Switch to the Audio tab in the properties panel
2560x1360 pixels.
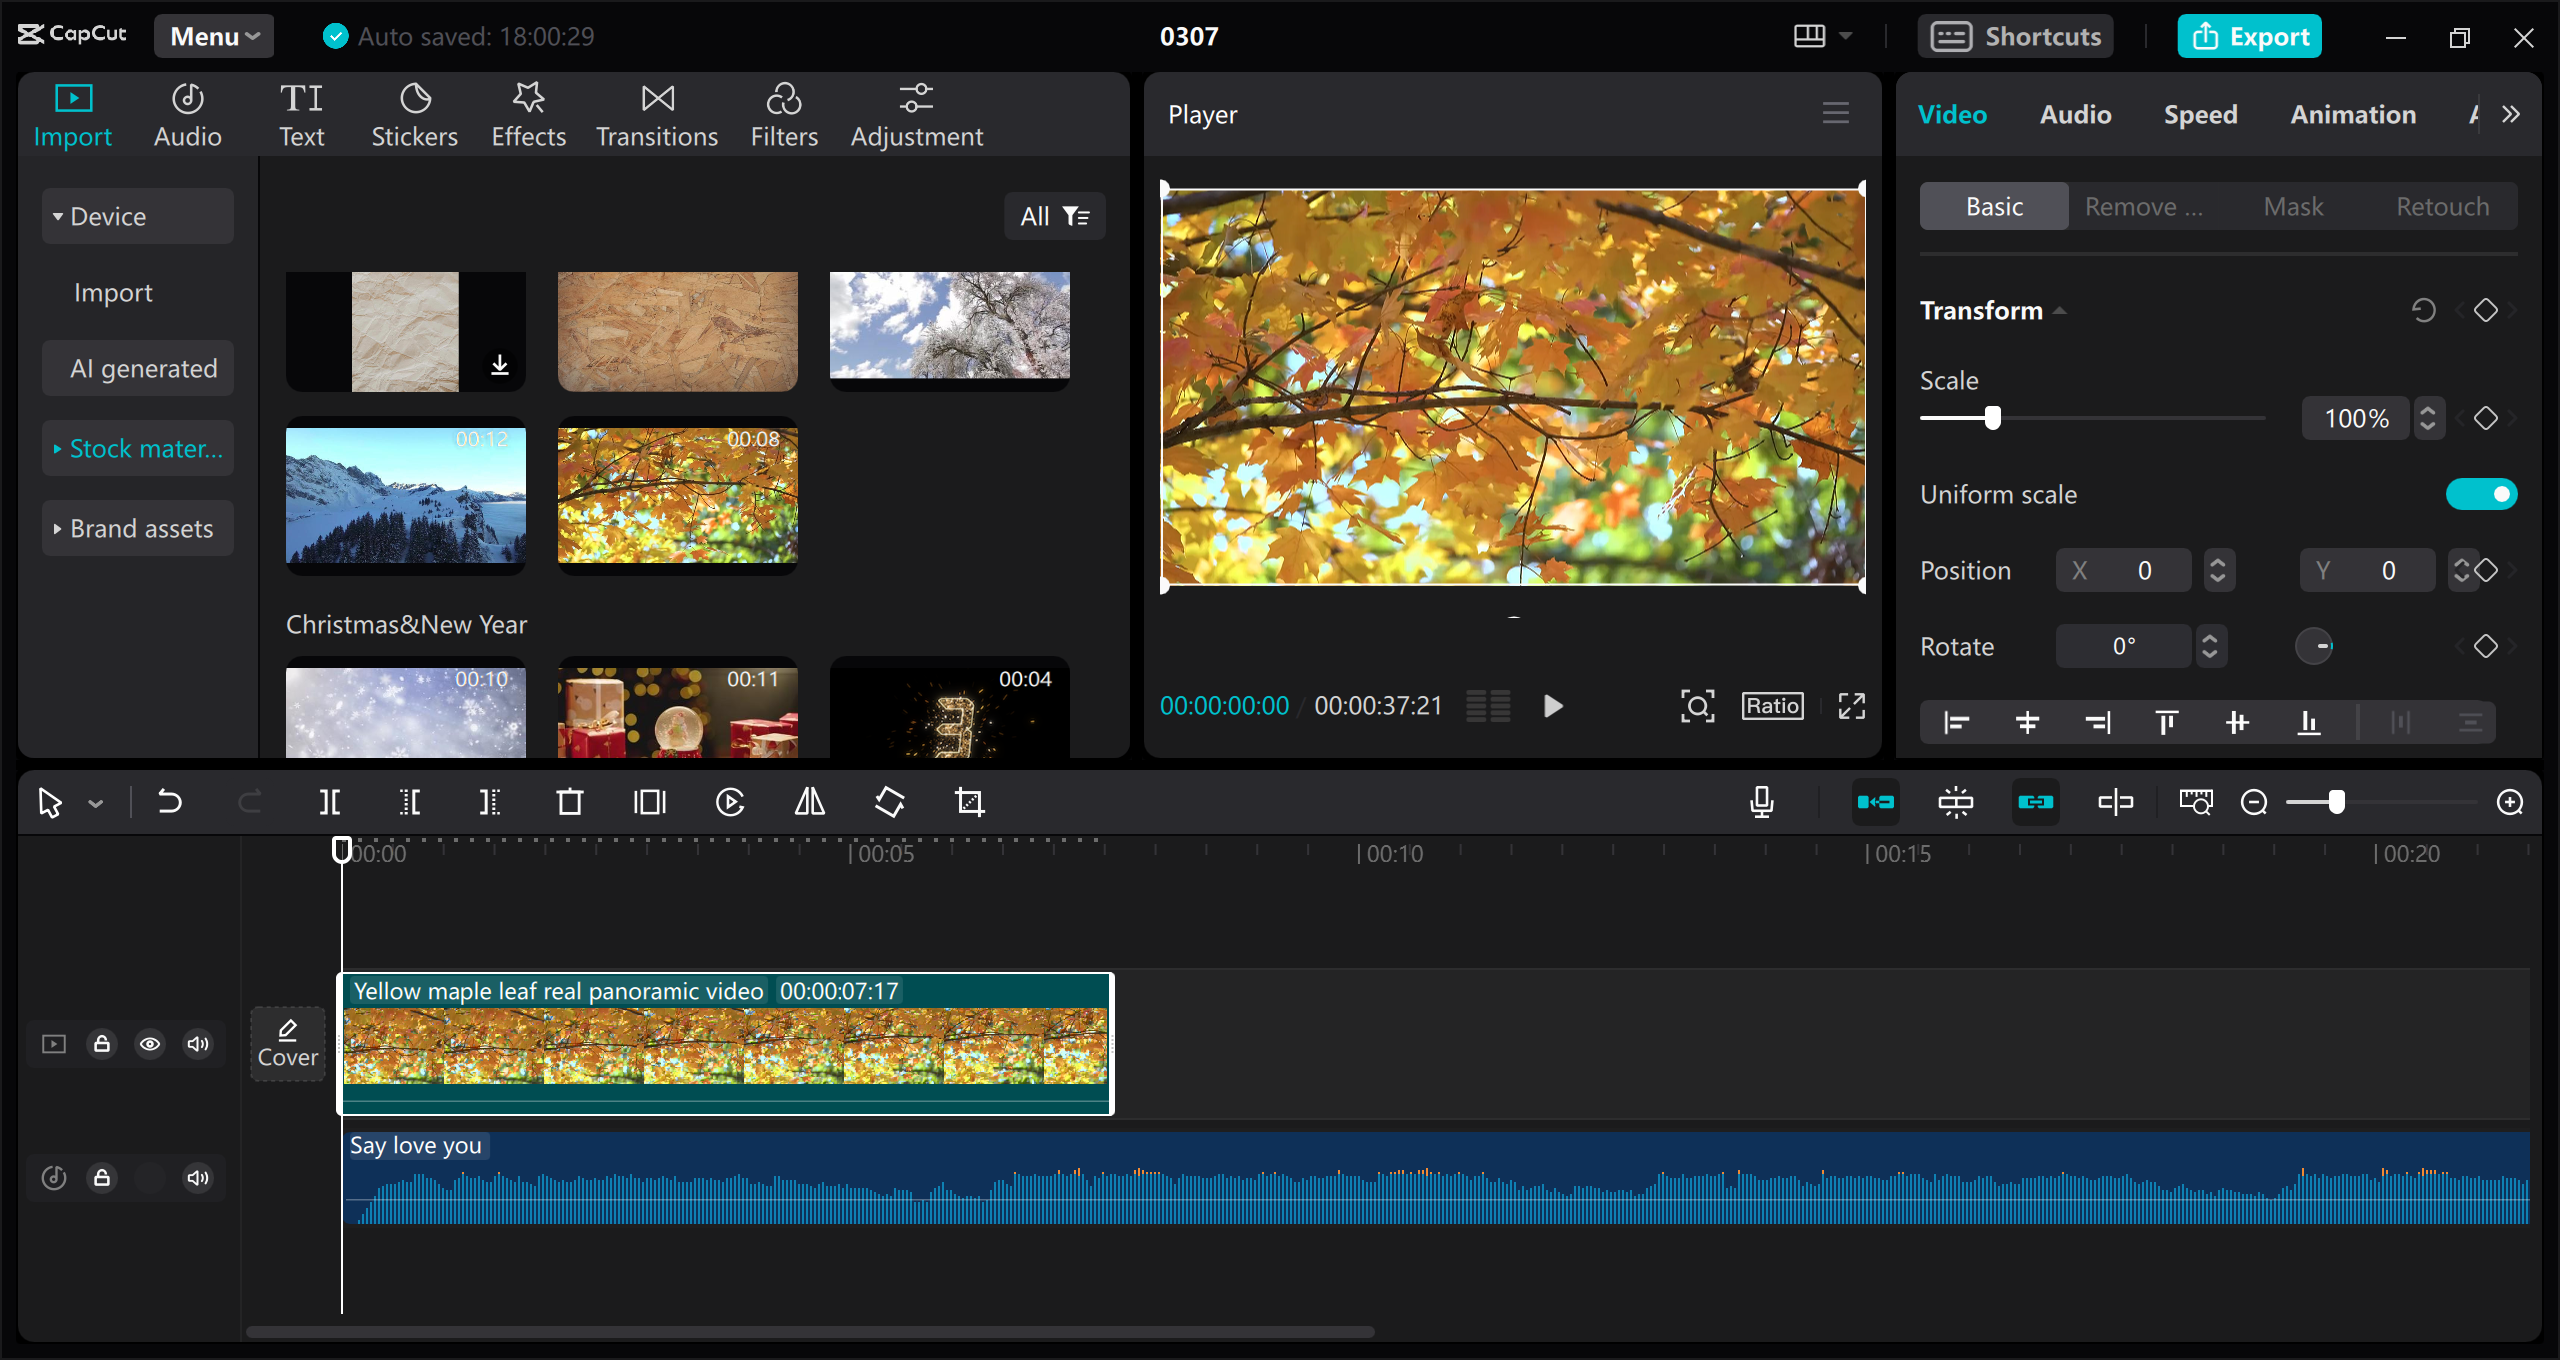pyautogui.click(x=2074, y=114)
